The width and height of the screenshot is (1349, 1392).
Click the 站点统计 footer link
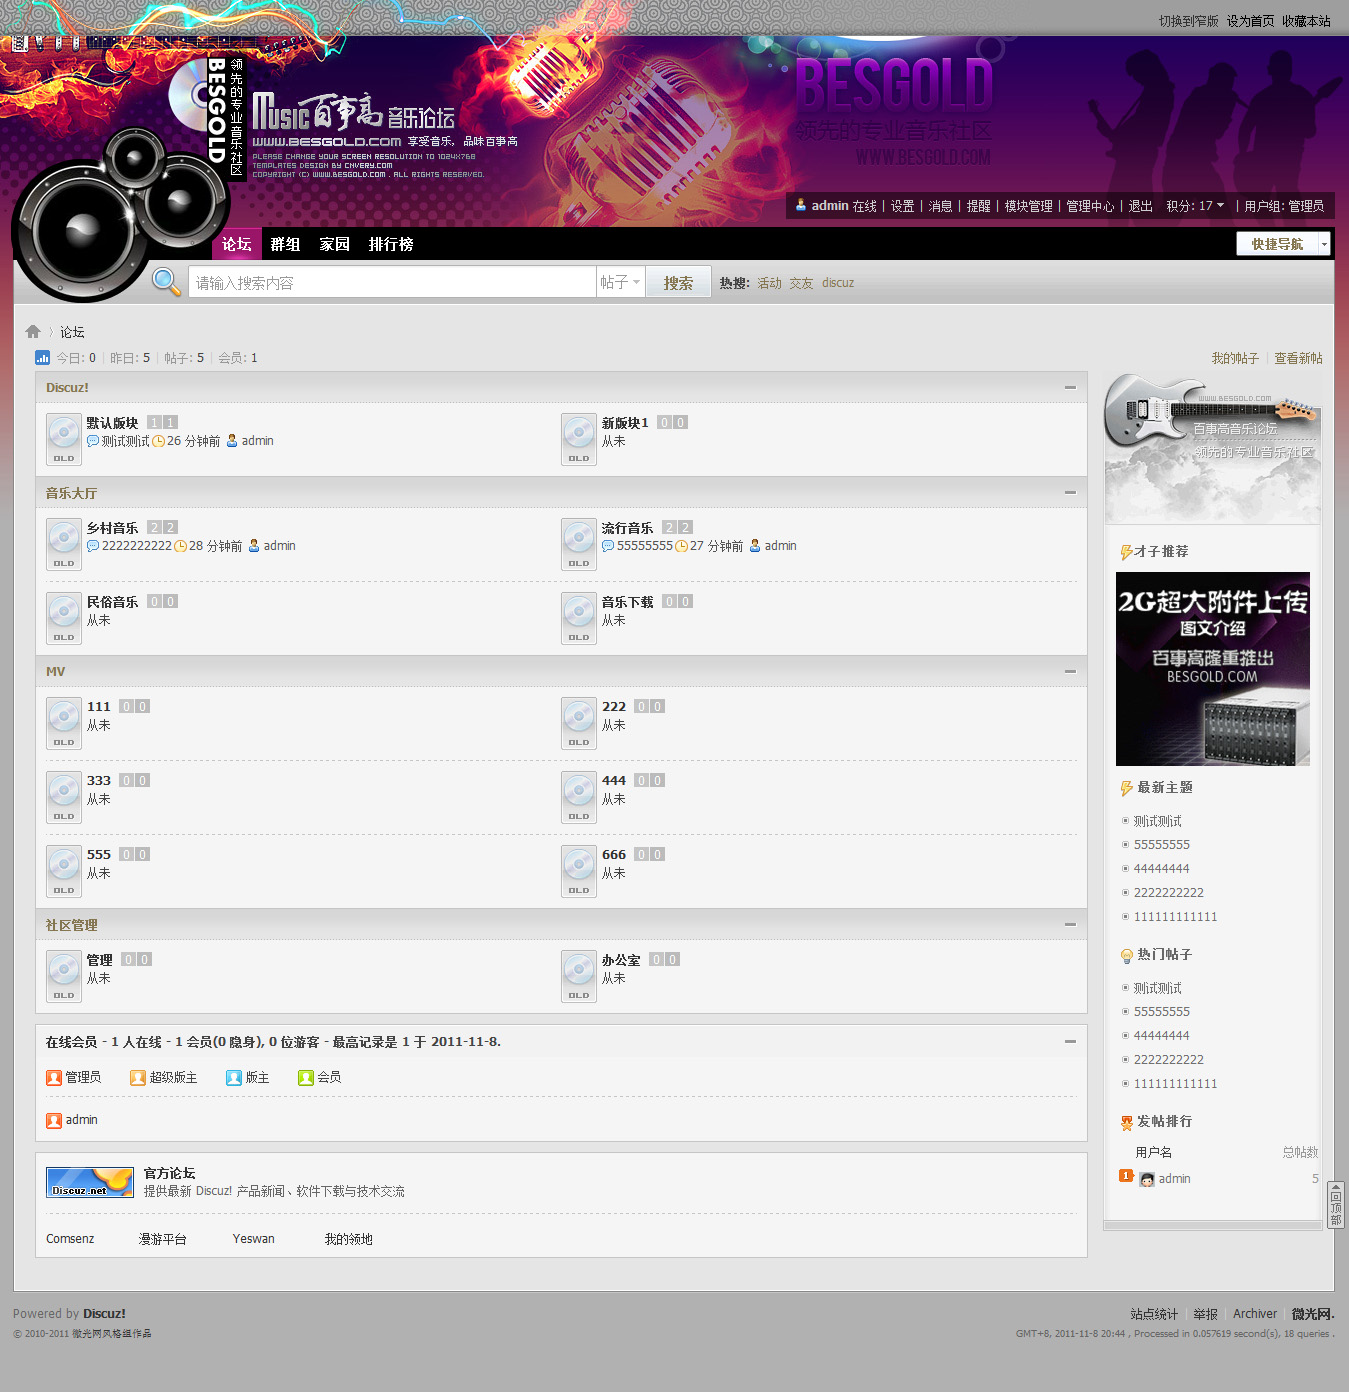[x=1154, y=1314]
